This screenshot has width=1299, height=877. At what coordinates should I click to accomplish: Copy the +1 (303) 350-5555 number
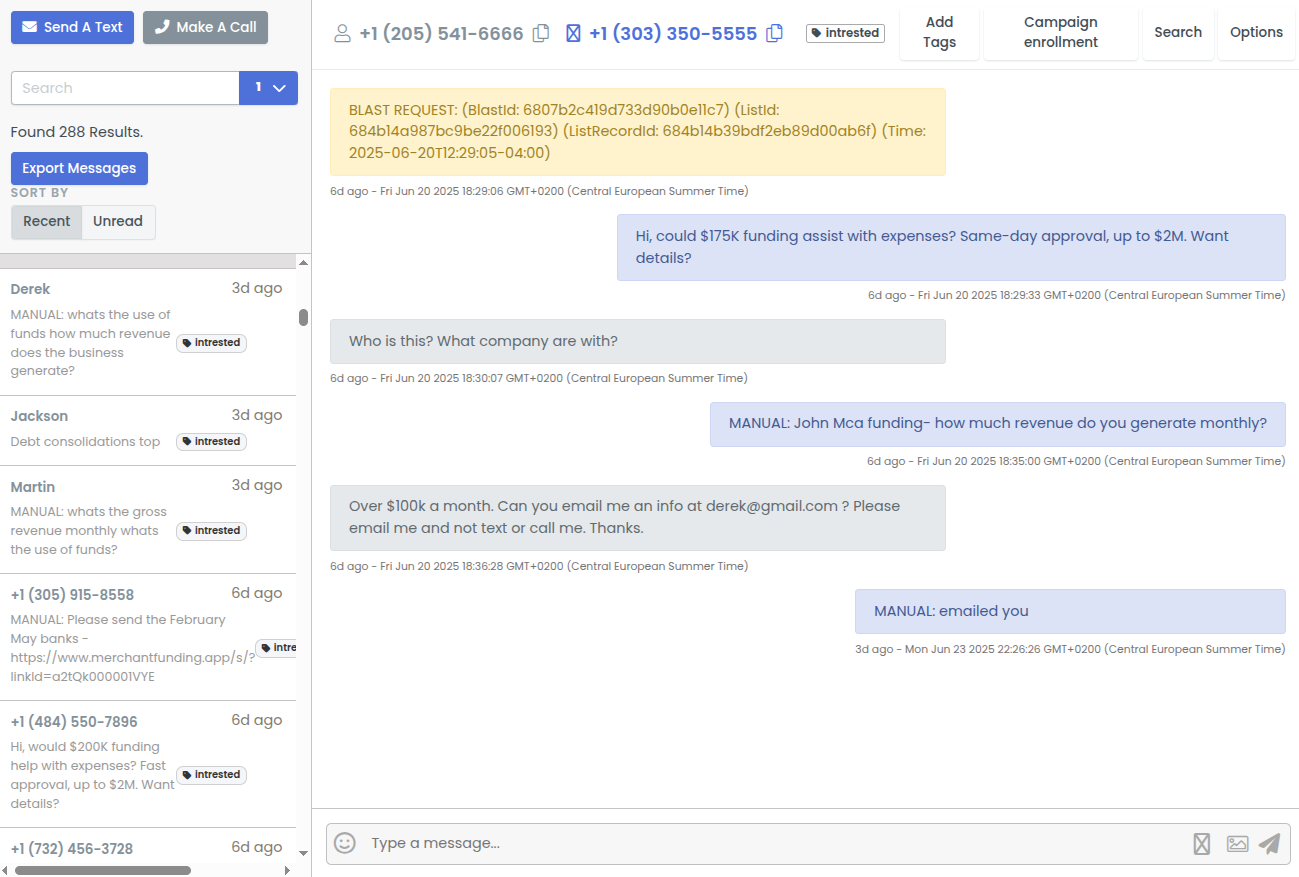[x=774, y=33]
